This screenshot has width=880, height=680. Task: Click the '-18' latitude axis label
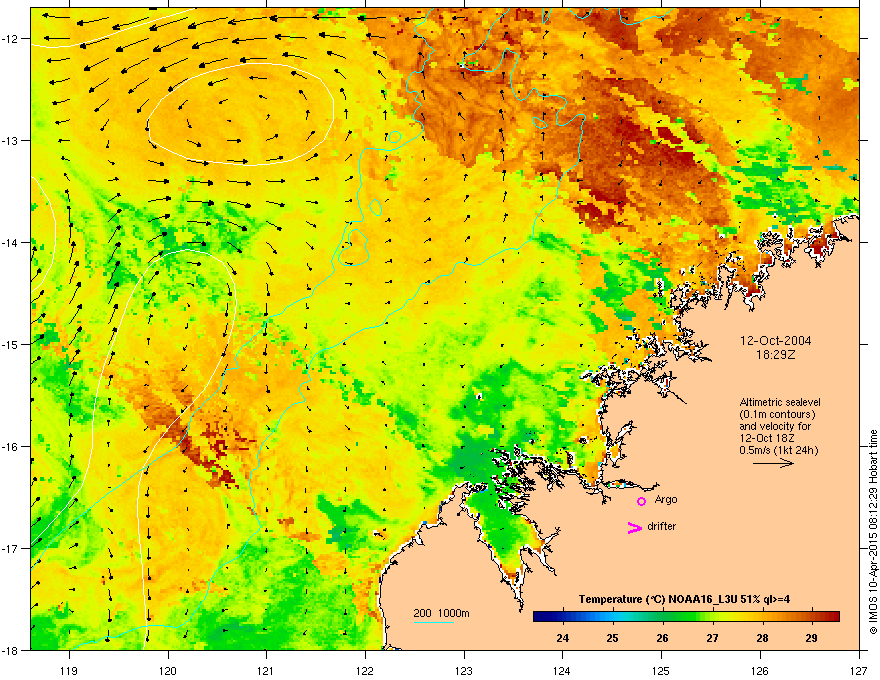click(10, 650)
